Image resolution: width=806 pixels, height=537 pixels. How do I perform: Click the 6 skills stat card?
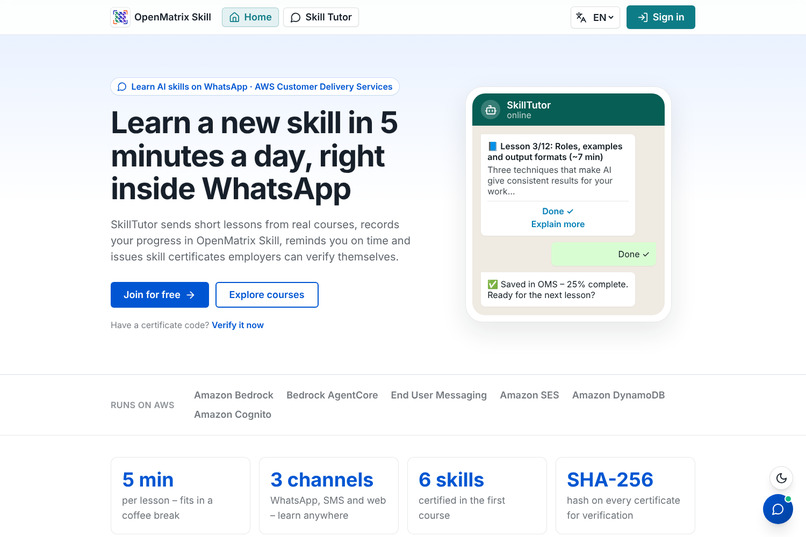click(477, 496)
